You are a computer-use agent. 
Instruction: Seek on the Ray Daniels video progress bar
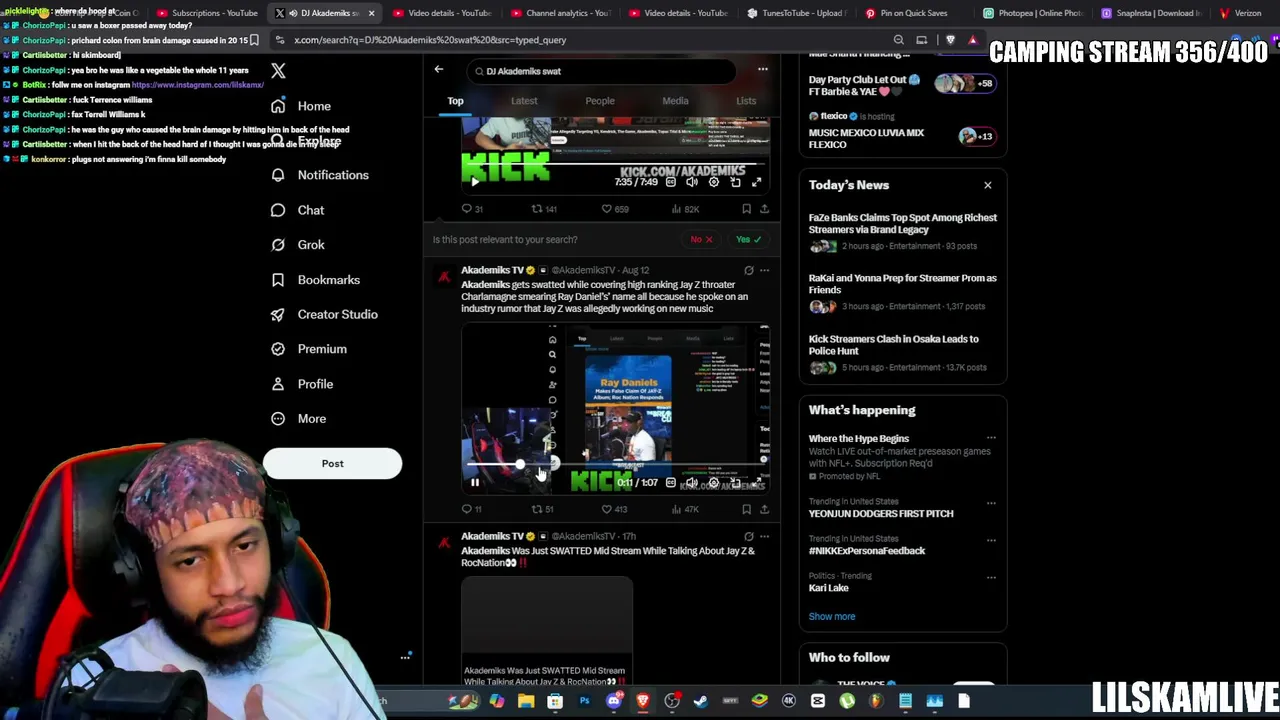pyautogui.click(x=615, y=466)
